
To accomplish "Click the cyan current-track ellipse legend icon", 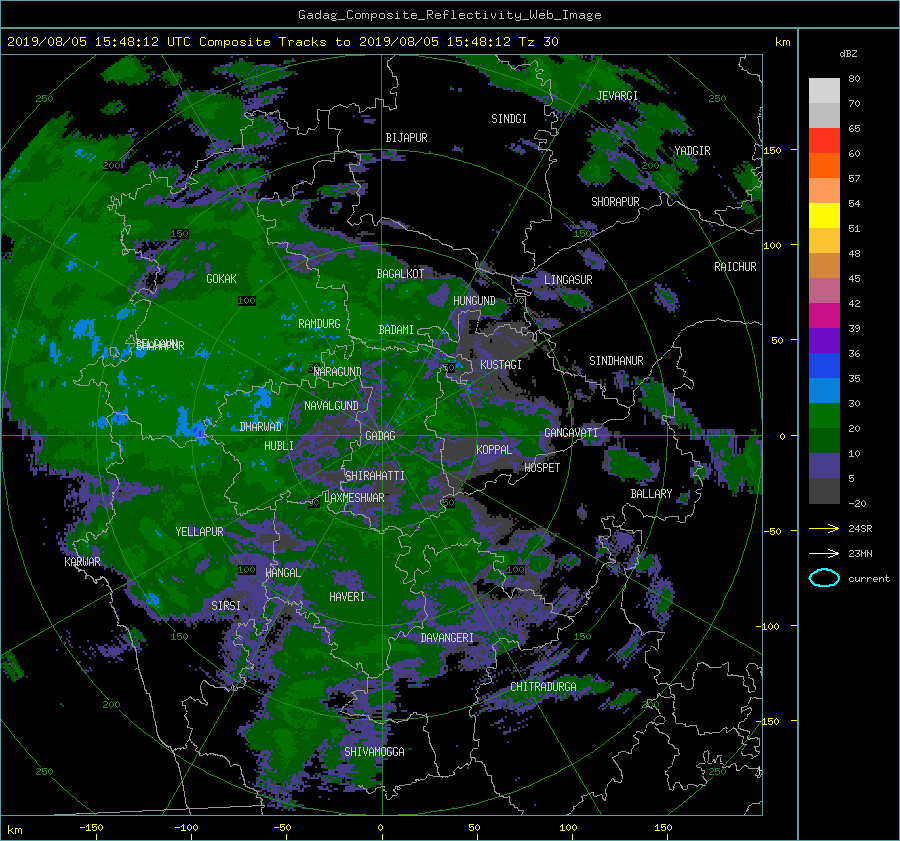I will pyautogui.click(x=824, y=578).
